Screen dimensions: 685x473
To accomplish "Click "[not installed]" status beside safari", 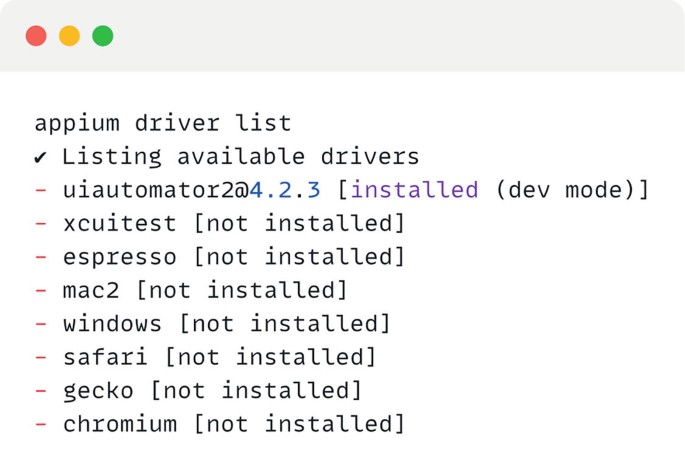I will click(270, 357).
